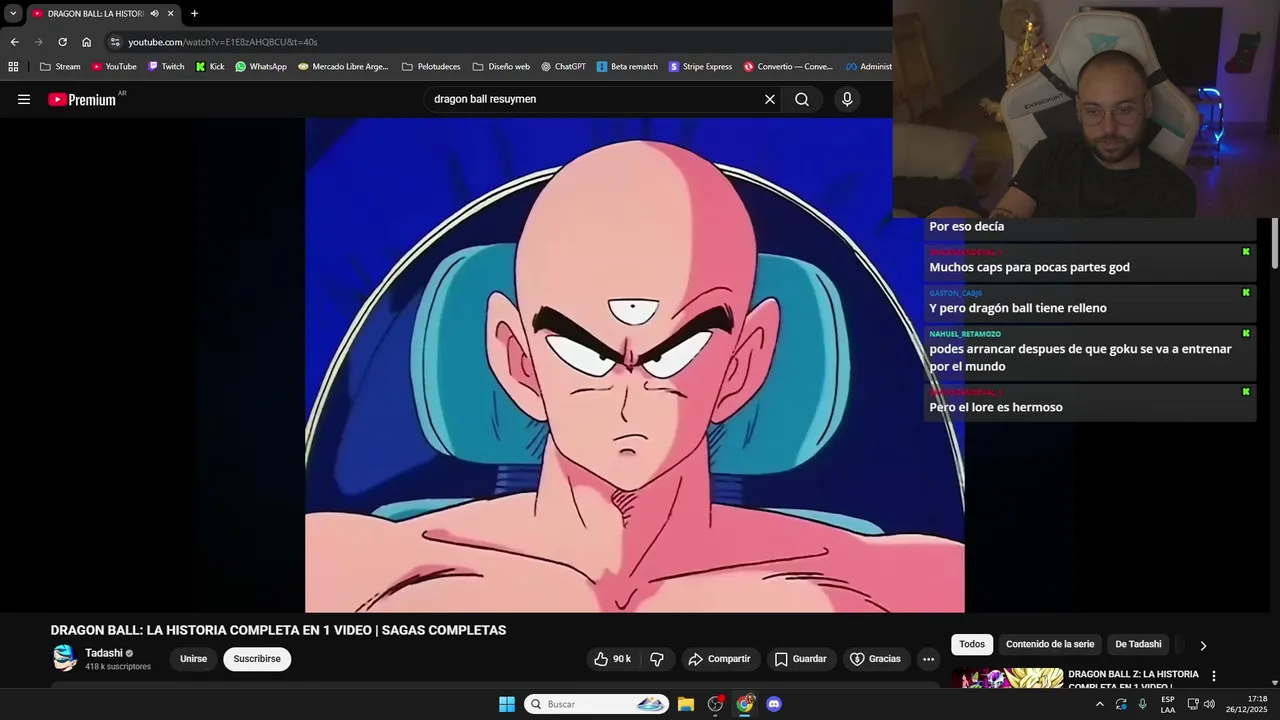Screen dimensions: 1280x720
Task: Open the Windows Start menu
Action: point(507,704)
